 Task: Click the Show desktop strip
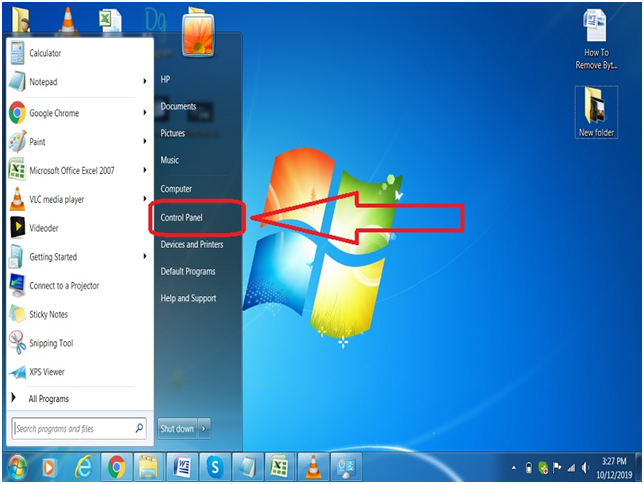[x=638, y=467]
